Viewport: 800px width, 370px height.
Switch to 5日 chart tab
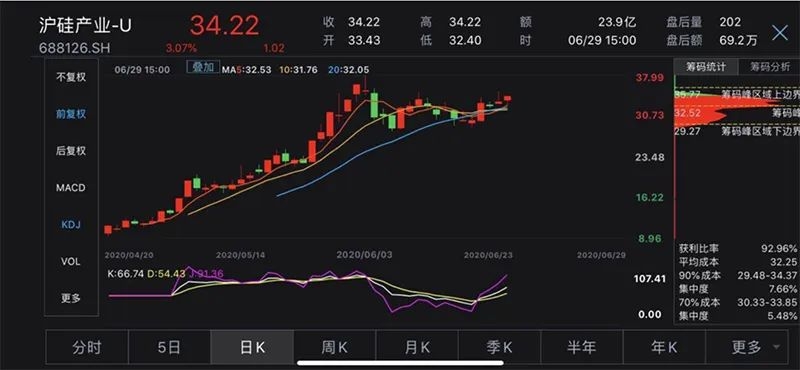click(169, 347)
